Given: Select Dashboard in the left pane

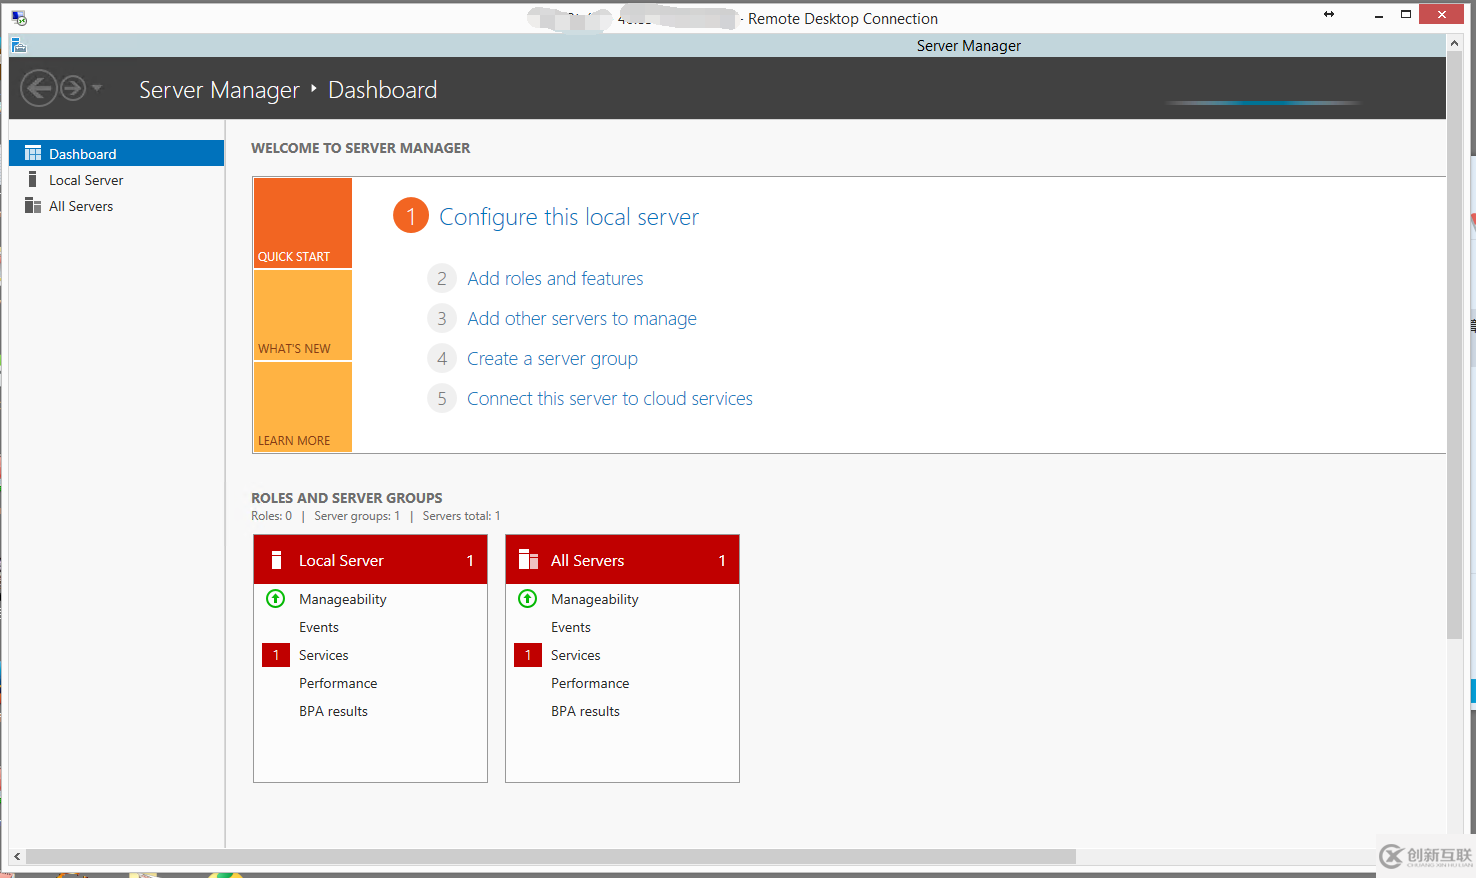Looking at the screenshot, I should pos(116,153).
